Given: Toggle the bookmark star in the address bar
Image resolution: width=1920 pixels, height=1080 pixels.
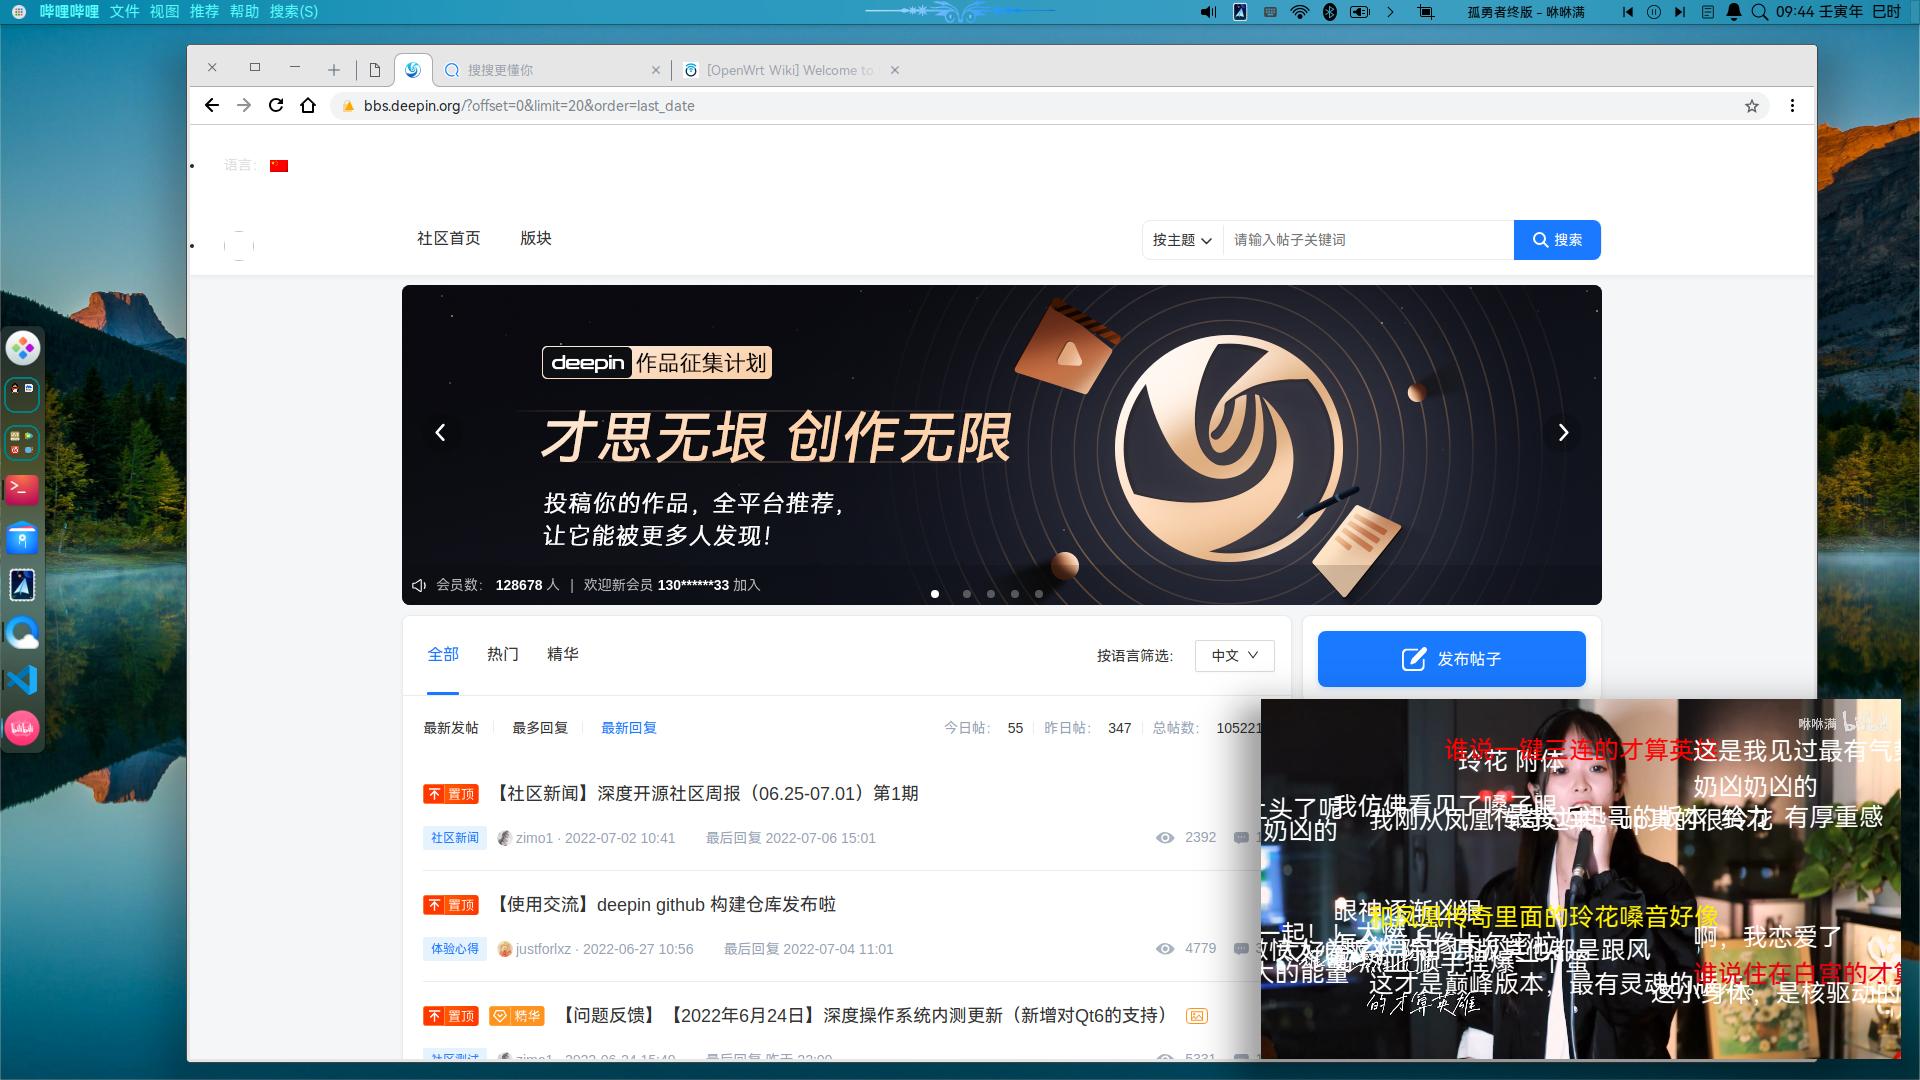Looking at the screenshot, I should point(1753,105).
